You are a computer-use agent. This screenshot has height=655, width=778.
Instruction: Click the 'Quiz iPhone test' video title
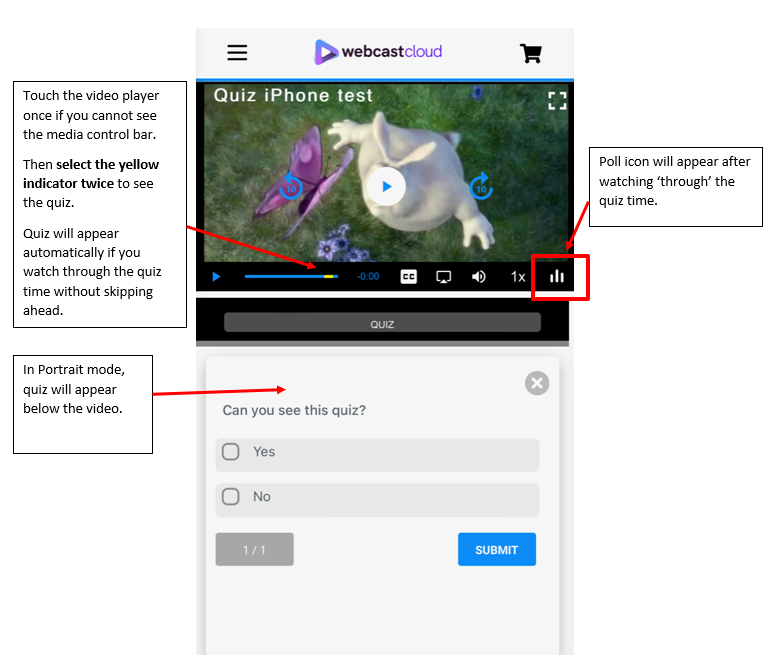click(293, 95)
